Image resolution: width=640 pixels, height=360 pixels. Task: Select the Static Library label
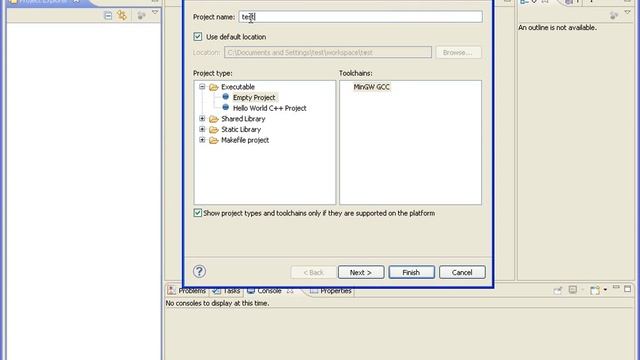point(241,129)
